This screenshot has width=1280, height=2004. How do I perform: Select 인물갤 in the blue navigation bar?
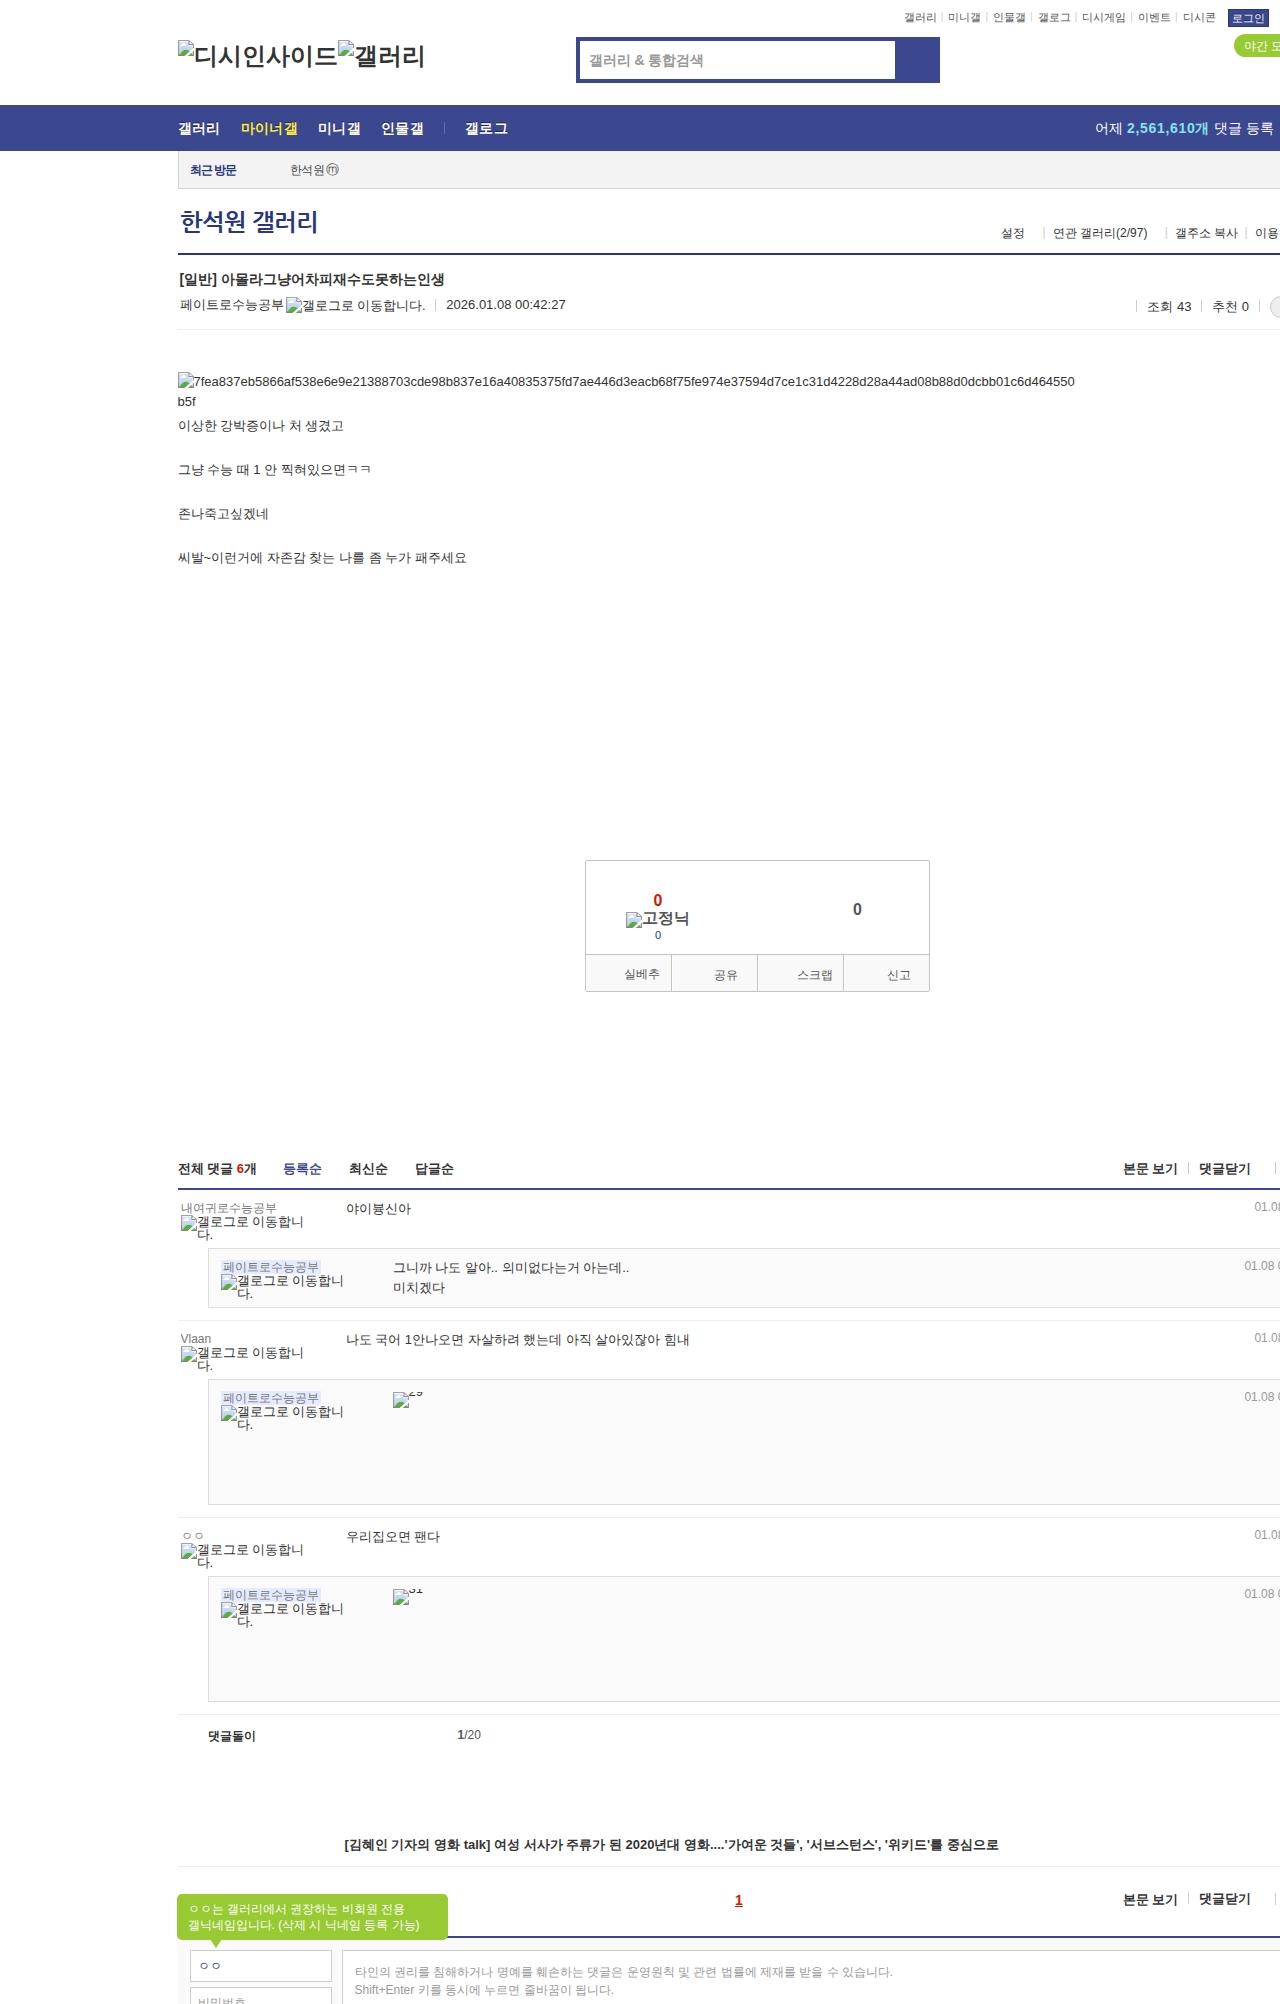click(x=402, y=128)
